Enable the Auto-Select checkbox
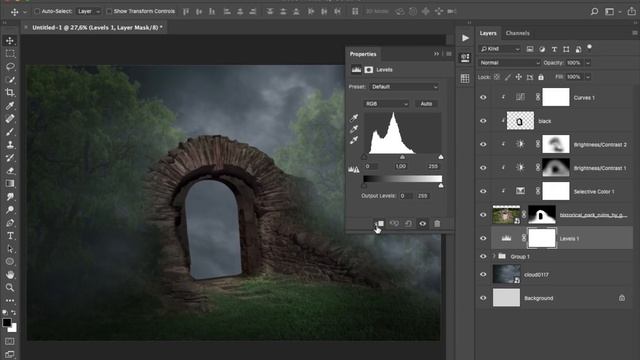 (x=37, y=11)
